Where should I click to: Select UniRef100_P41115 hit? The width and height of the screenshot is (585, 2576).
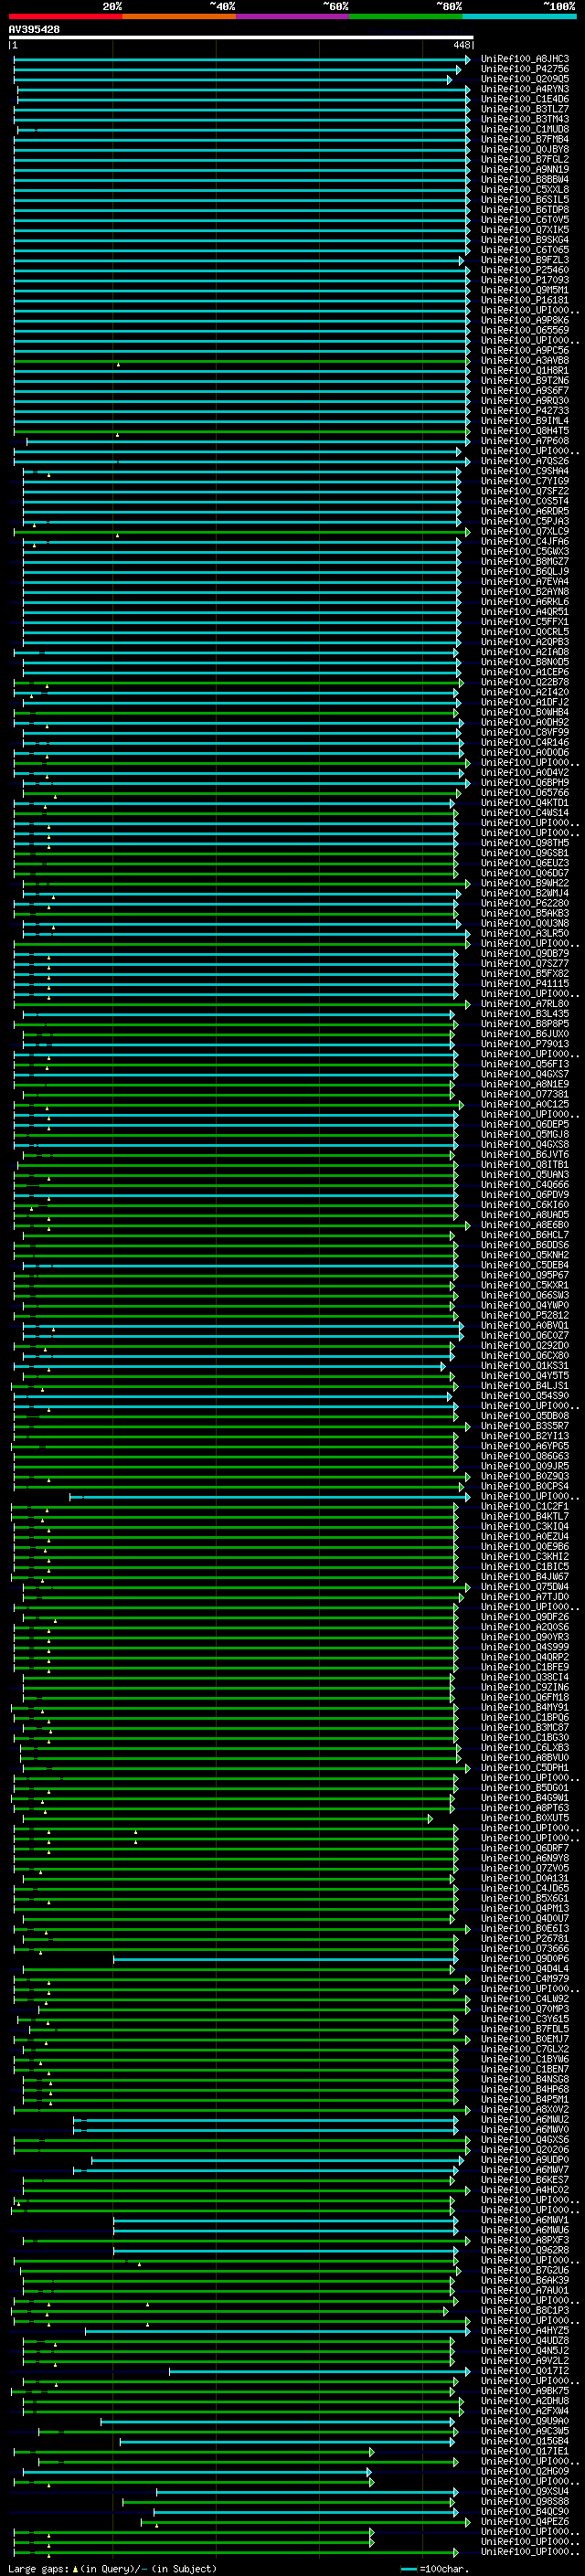(525, 984)
